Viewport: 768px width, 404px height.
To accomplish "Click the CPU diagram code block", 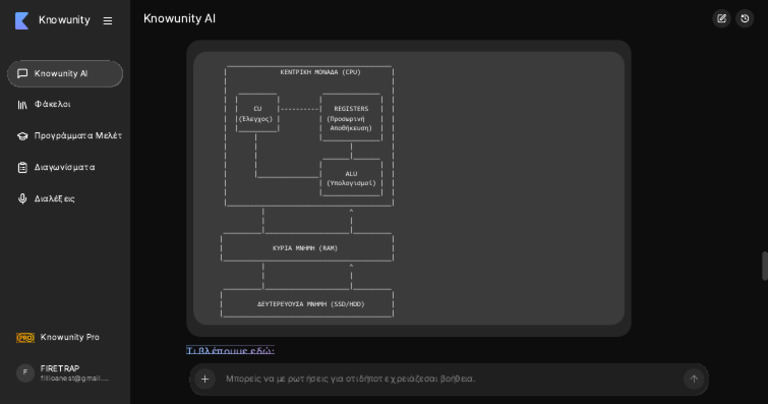I will (408, 188).
